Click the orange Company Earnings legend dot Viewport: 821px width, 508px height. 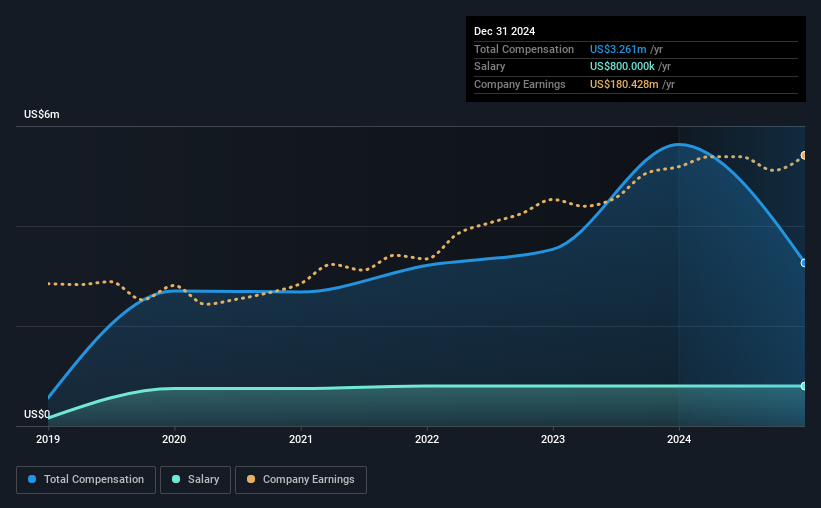click(251, 479)
